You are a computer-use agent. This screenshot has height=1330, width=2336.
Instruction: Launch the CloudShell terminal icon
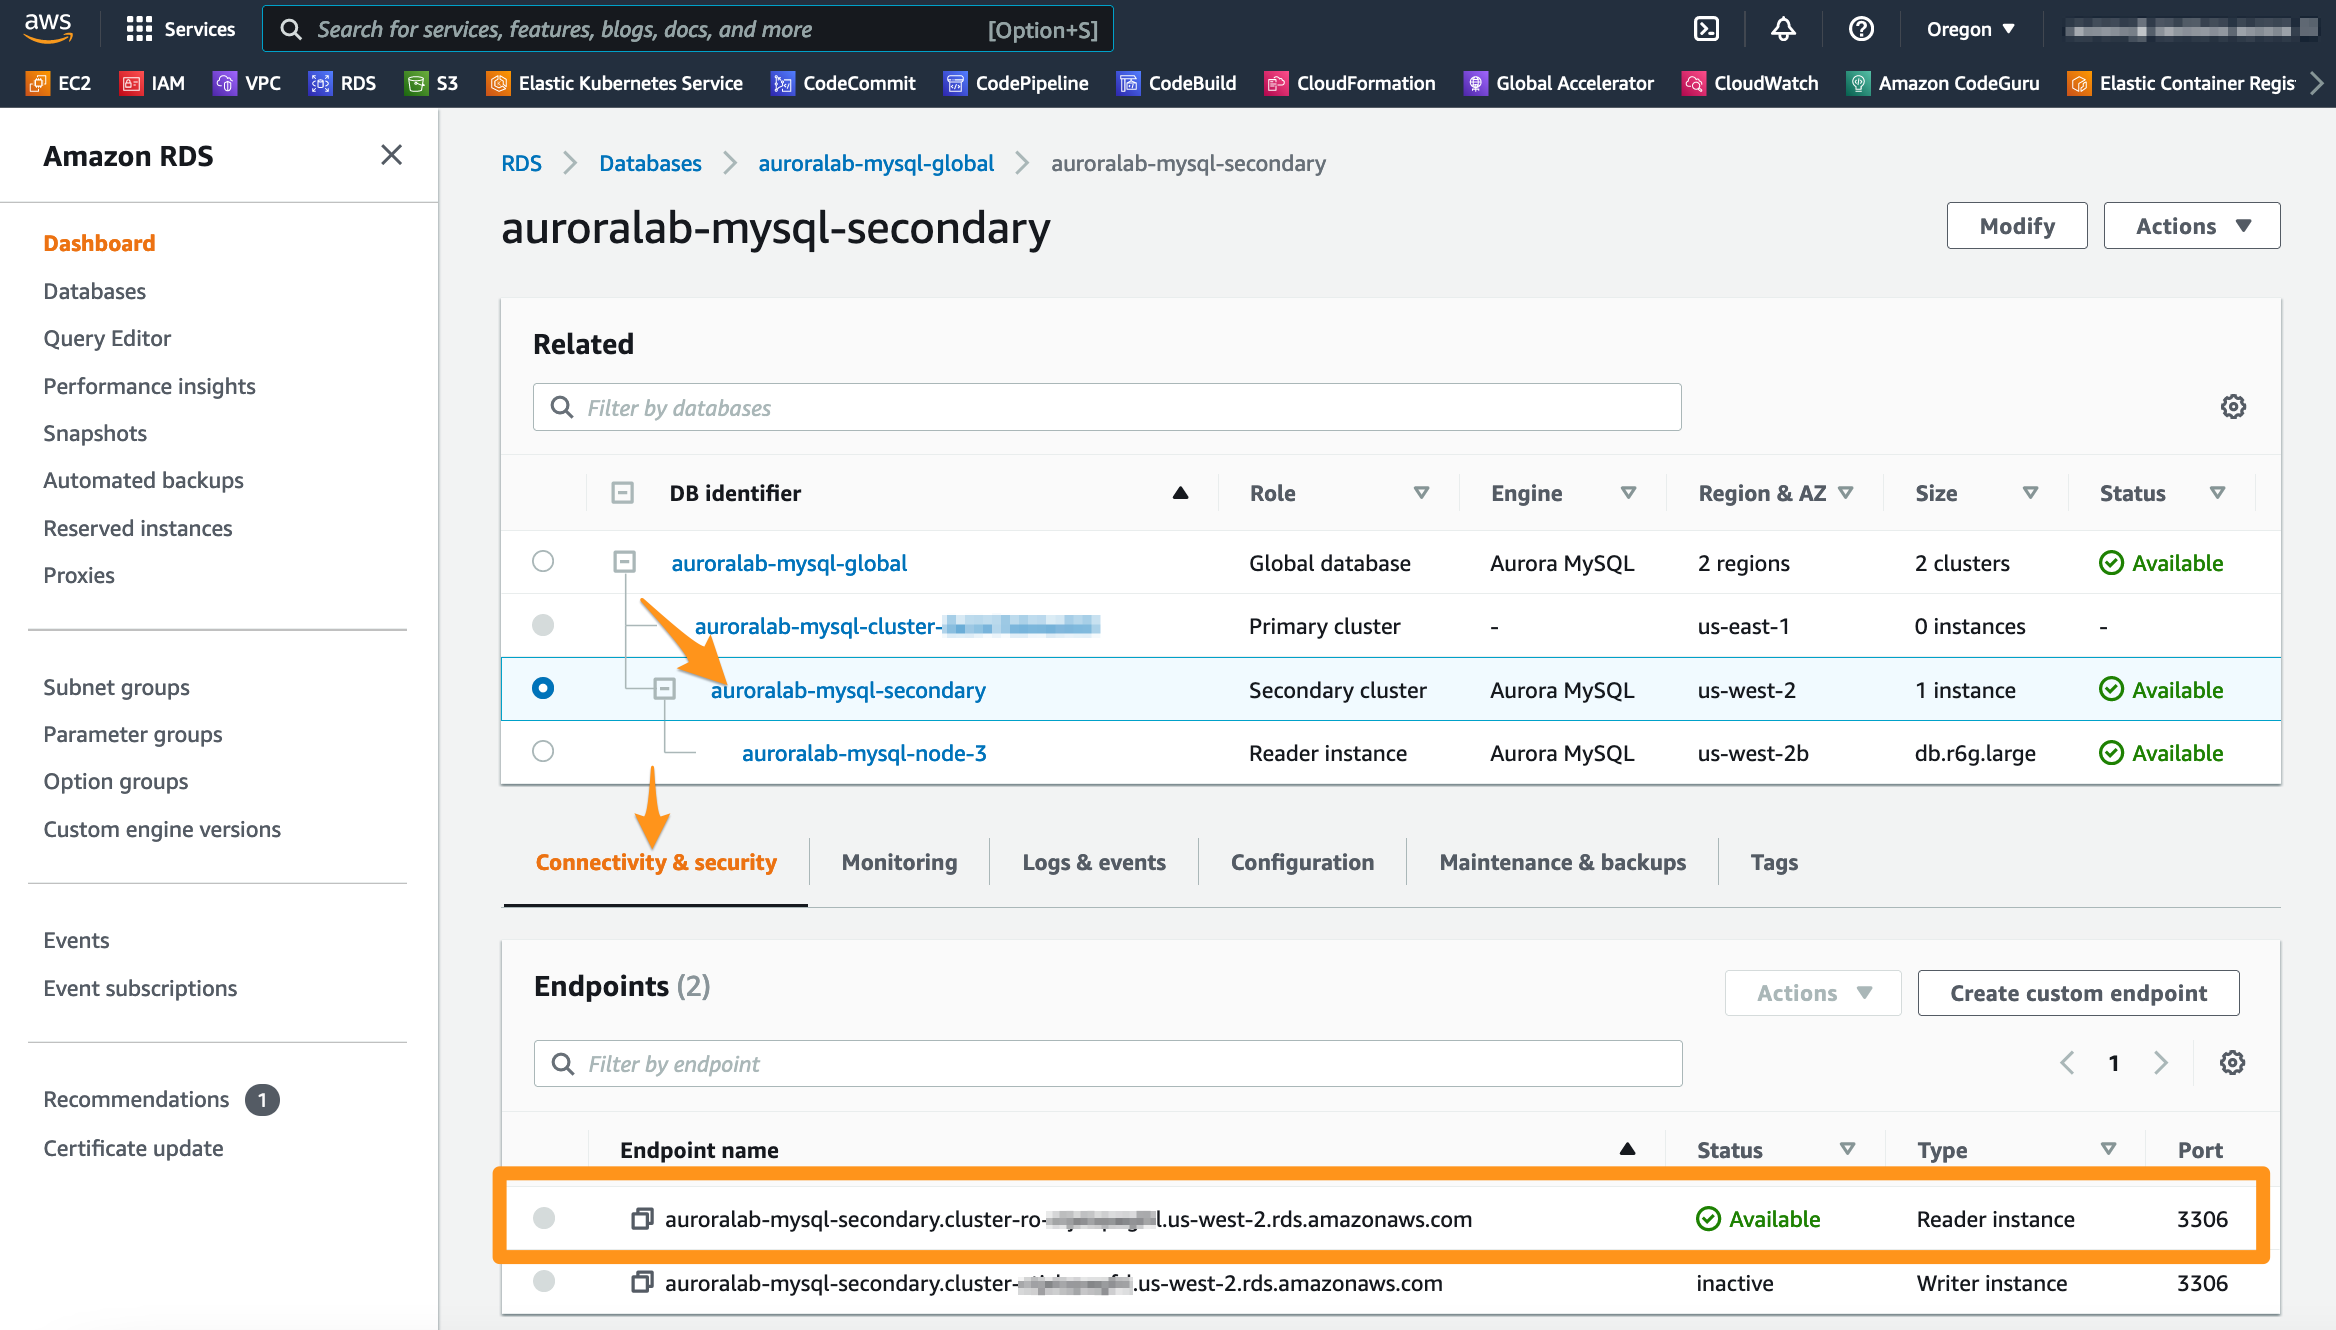pos(1706,29)
